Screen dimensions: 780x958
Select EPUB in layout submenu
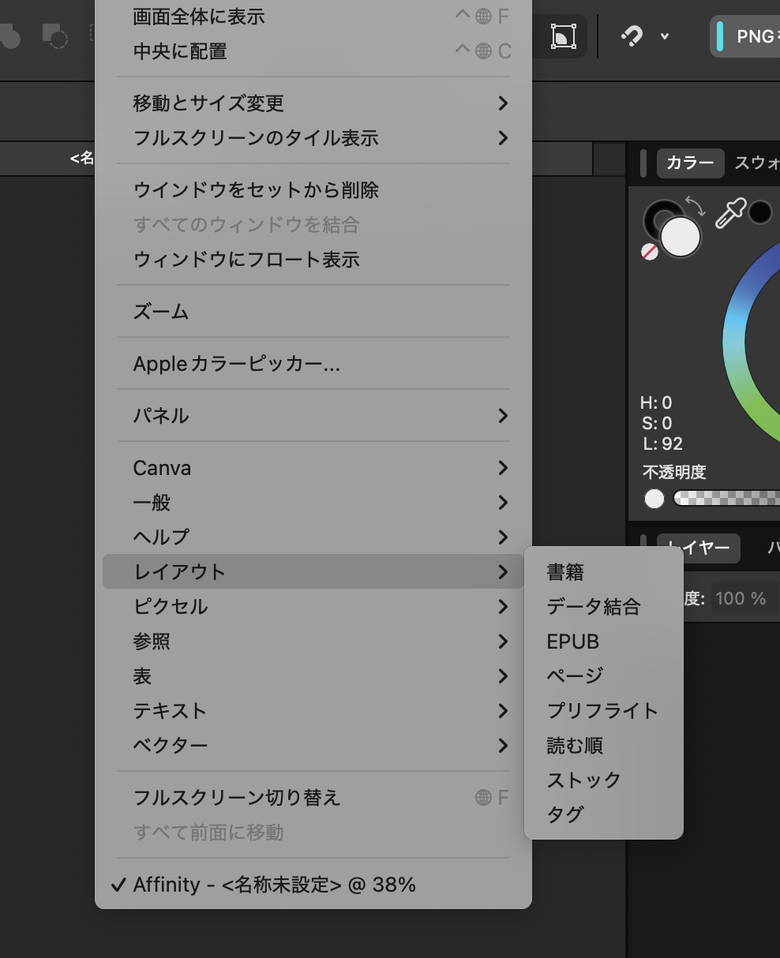[603, 642]
